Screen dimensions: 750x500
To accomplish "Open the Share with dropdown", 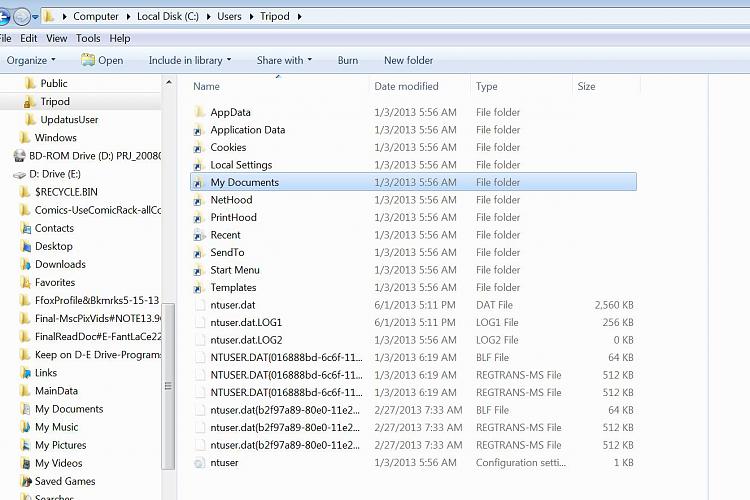I will (284, 60).
